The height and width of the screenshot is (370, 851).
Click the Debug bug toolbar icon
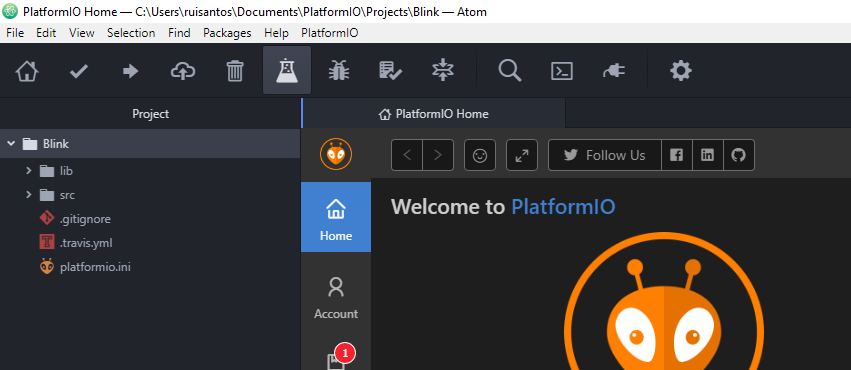[339, 71]
